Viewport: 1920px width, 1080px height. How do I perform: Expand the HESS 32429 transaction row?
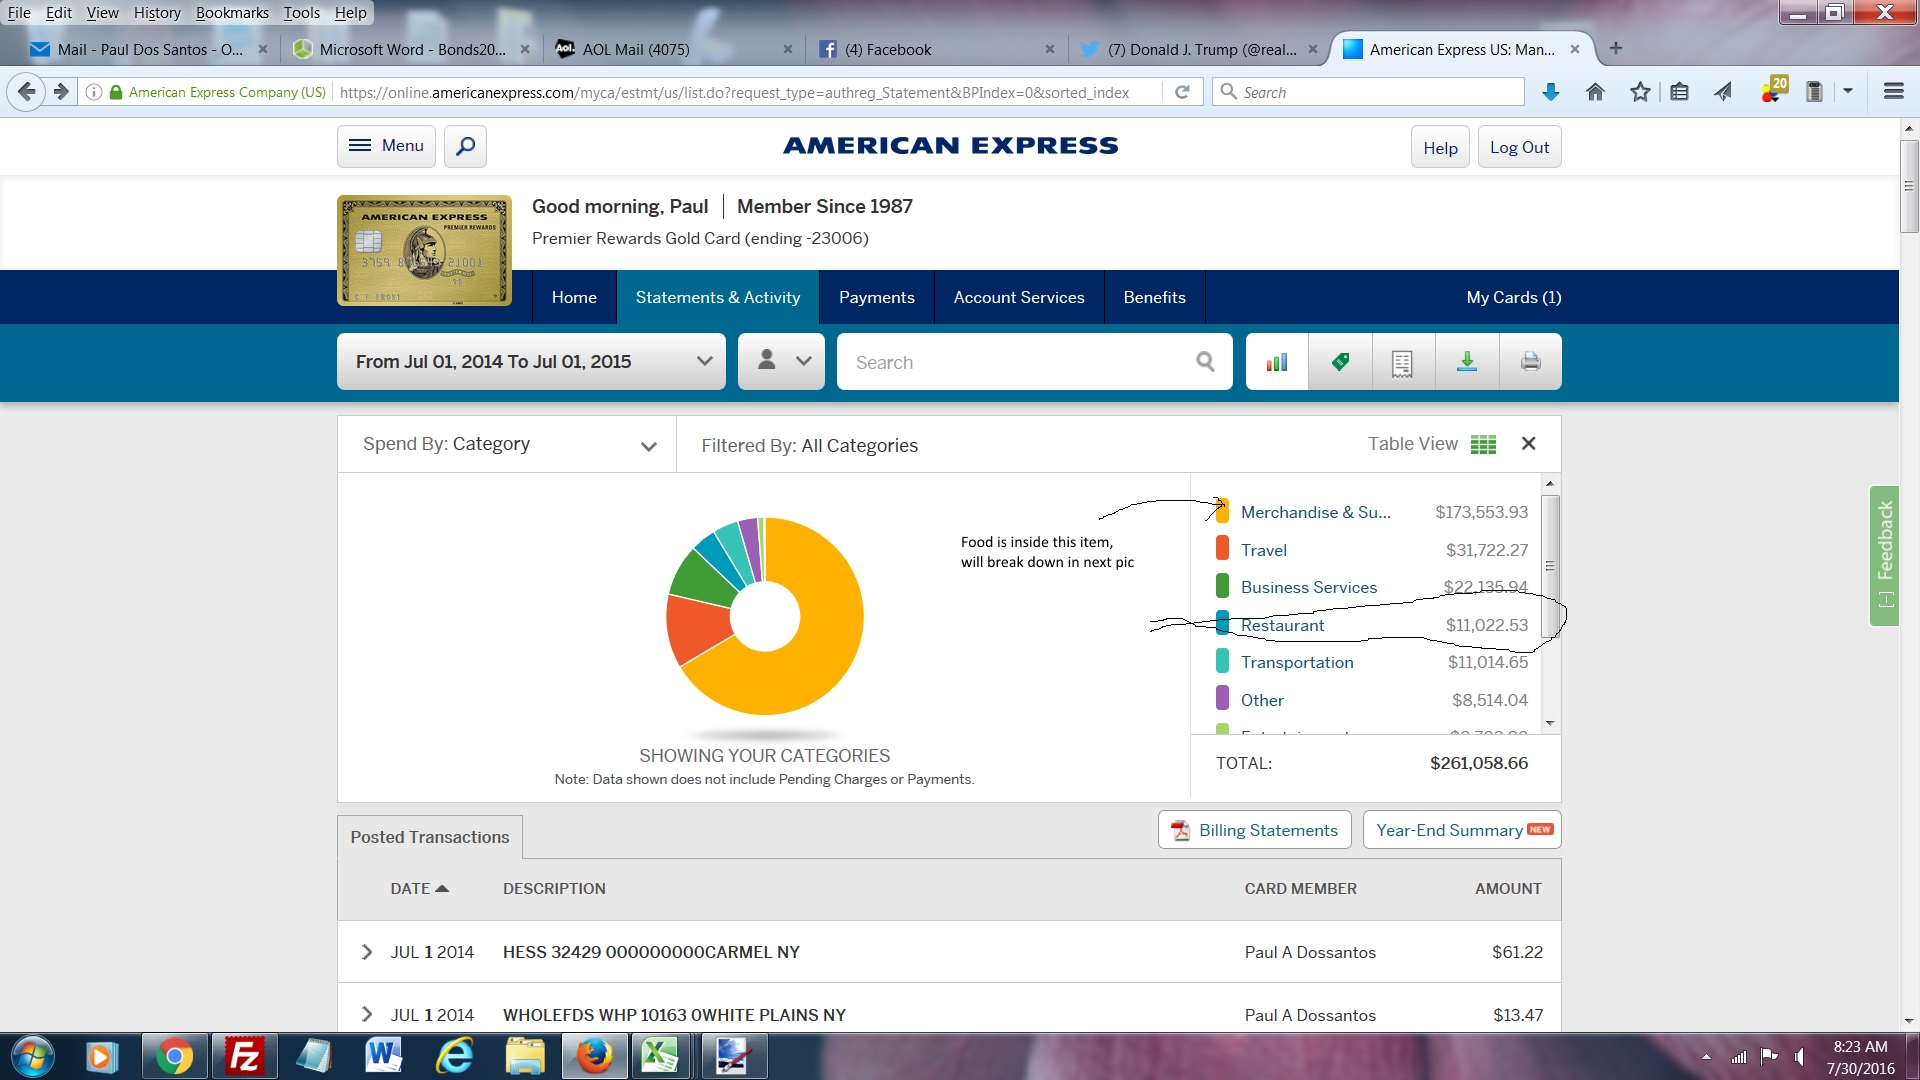(366, 952)
